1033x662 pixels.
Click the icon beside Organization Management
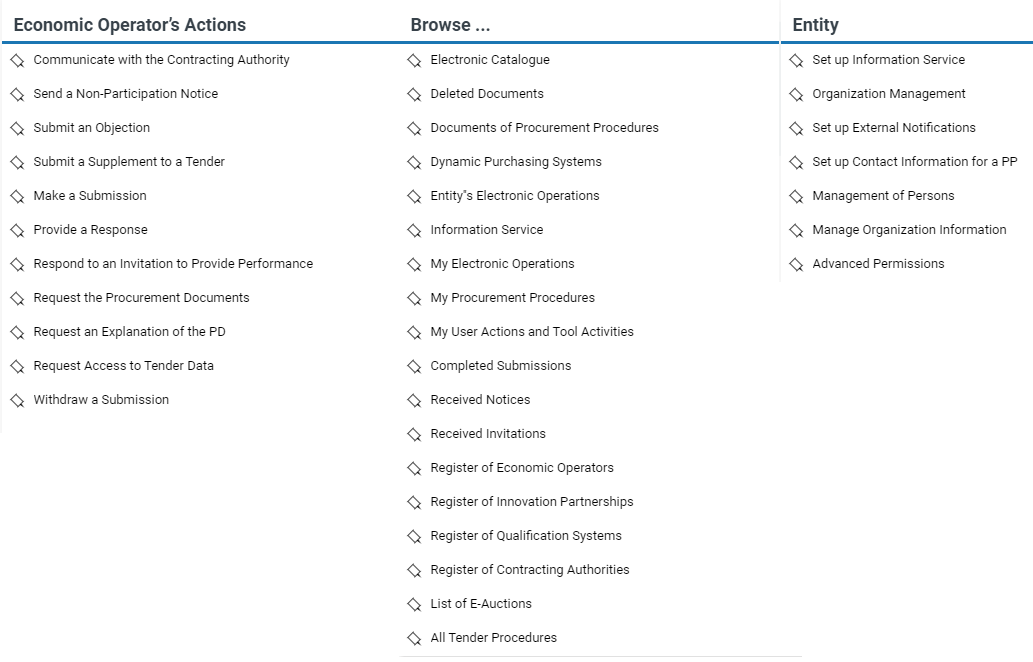pyautogui.click(x=796, y=95)
